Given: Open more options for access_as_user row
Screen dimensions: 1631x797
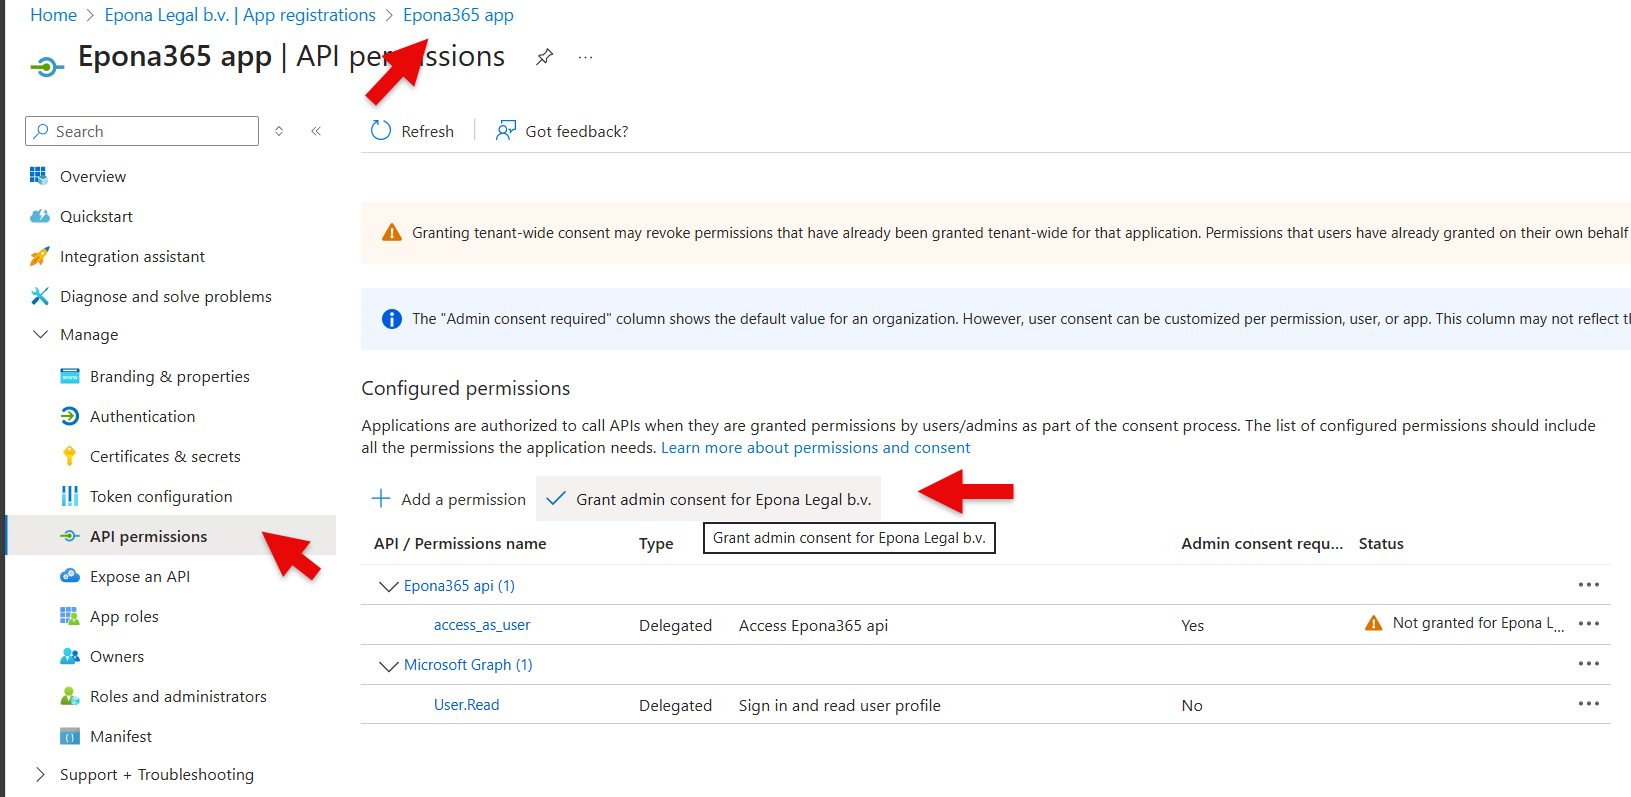Looking at the screenshot, I should 1588,624.
